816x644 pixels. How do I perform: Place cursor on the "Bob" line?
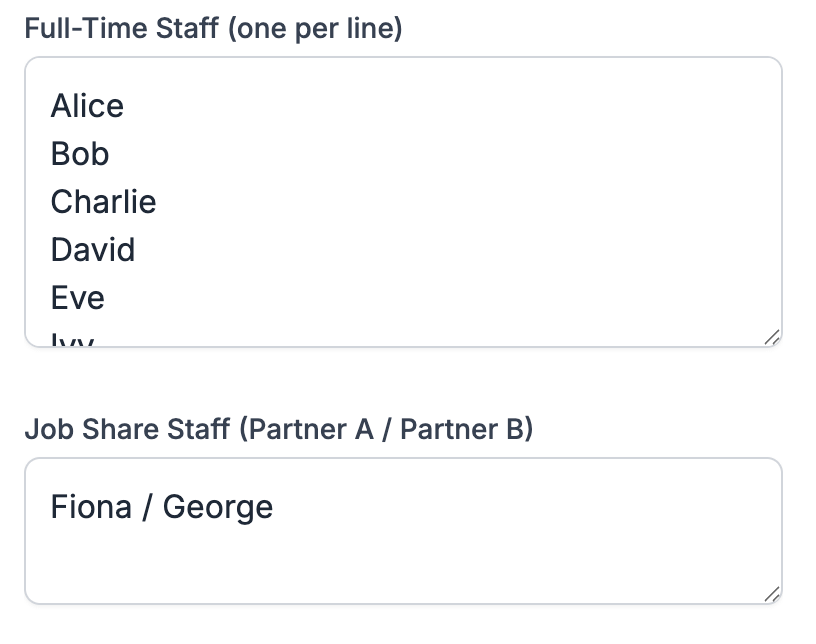click(80, 154)
